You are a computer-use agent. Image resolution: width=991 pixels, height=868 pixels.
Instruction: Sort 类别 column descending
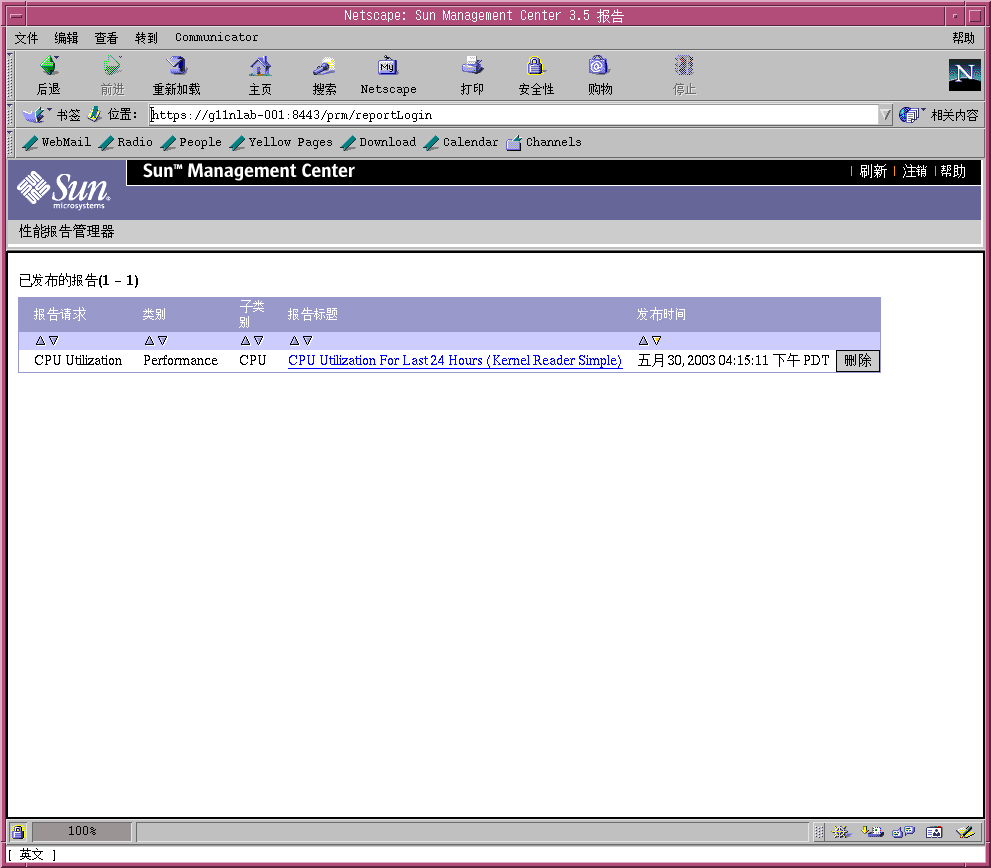[x=162, y=340]
